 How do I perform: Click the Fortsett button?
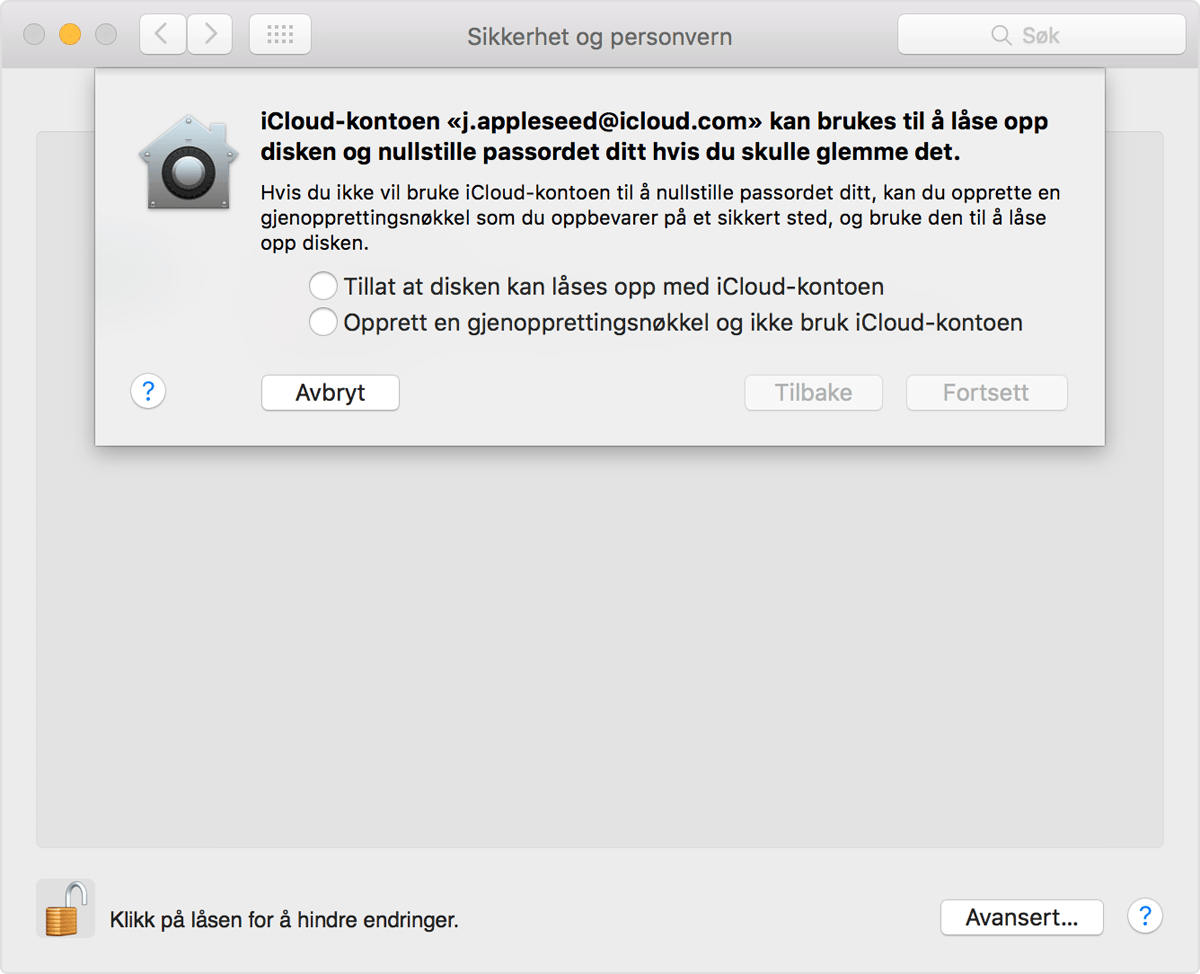[x=986, y=393]
